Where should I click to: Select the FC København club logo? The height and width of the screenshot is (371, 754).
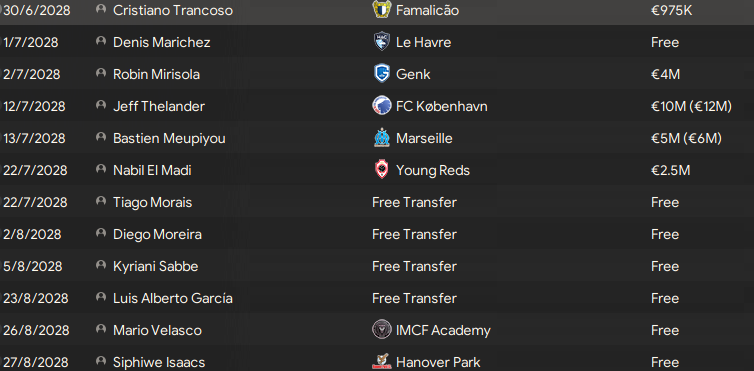[x=382, y=106]
